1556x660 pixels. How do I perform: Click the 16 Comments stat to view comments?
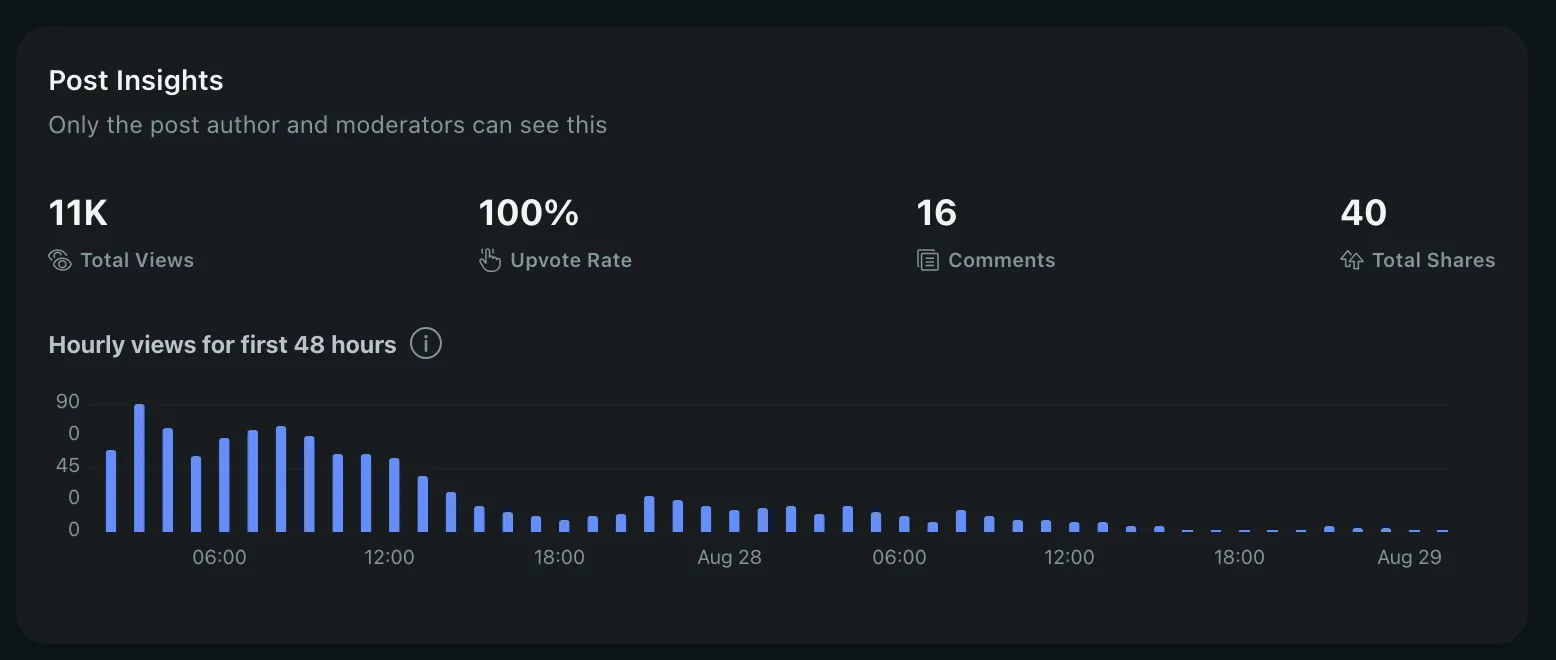(x=936, y=212)
